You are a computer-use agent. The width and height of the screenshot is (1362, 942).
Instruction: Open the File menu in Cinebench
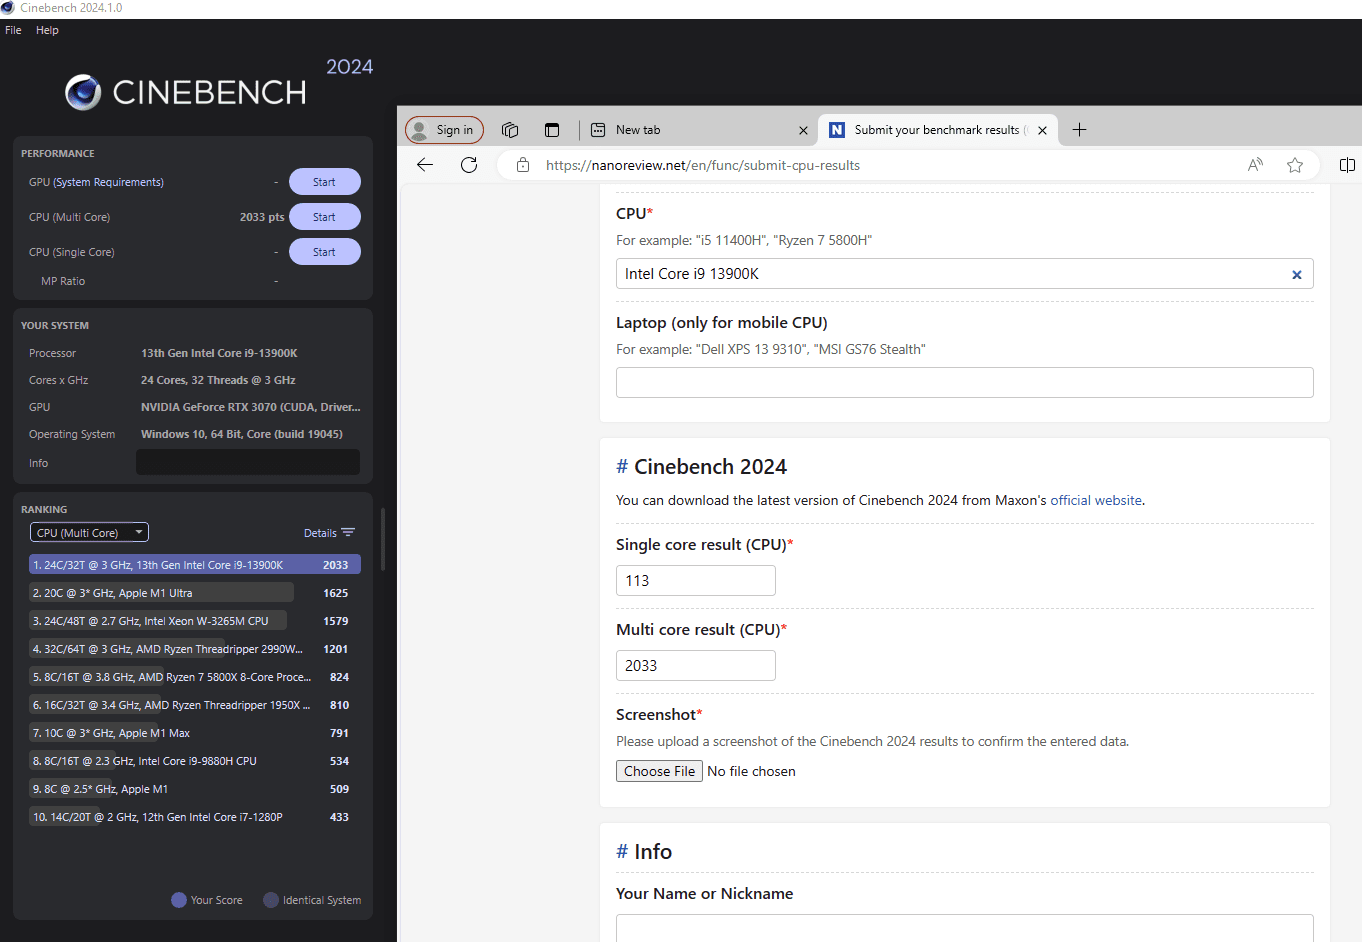point(13,30)
